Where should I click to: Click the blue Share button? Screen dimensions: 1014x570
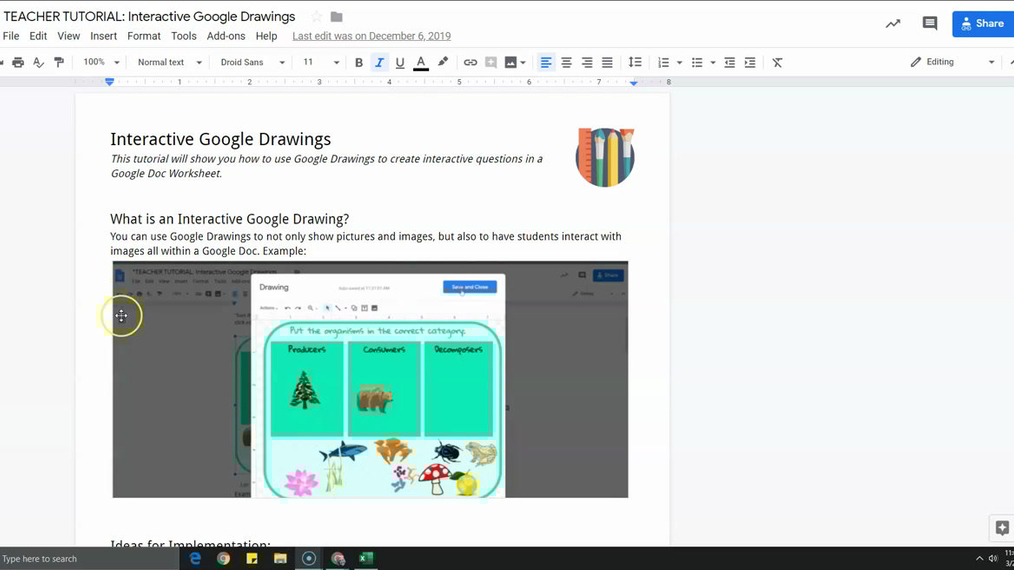(982, 23)
